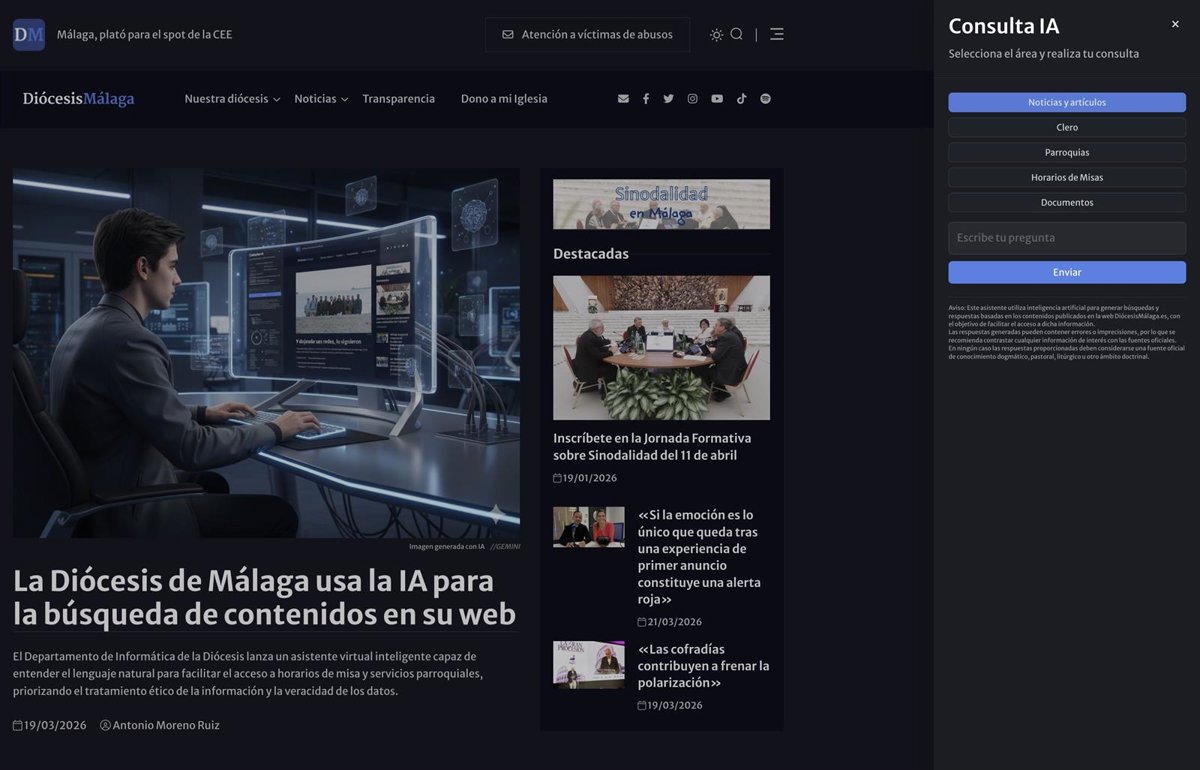This screenshot has height=770, width=1200.
Task: Expand the Noticias dropdown menu
Action: [x=320, y=99]
